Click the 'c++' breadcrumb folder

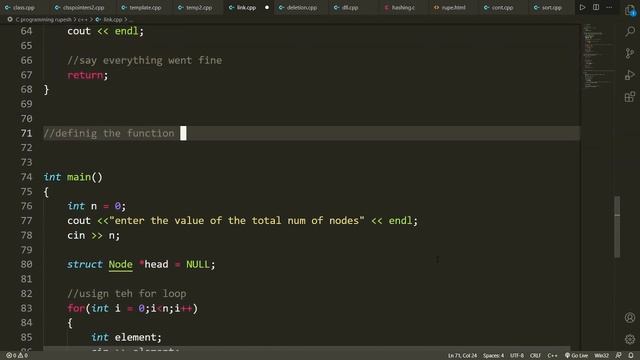(x=83, y=20)
